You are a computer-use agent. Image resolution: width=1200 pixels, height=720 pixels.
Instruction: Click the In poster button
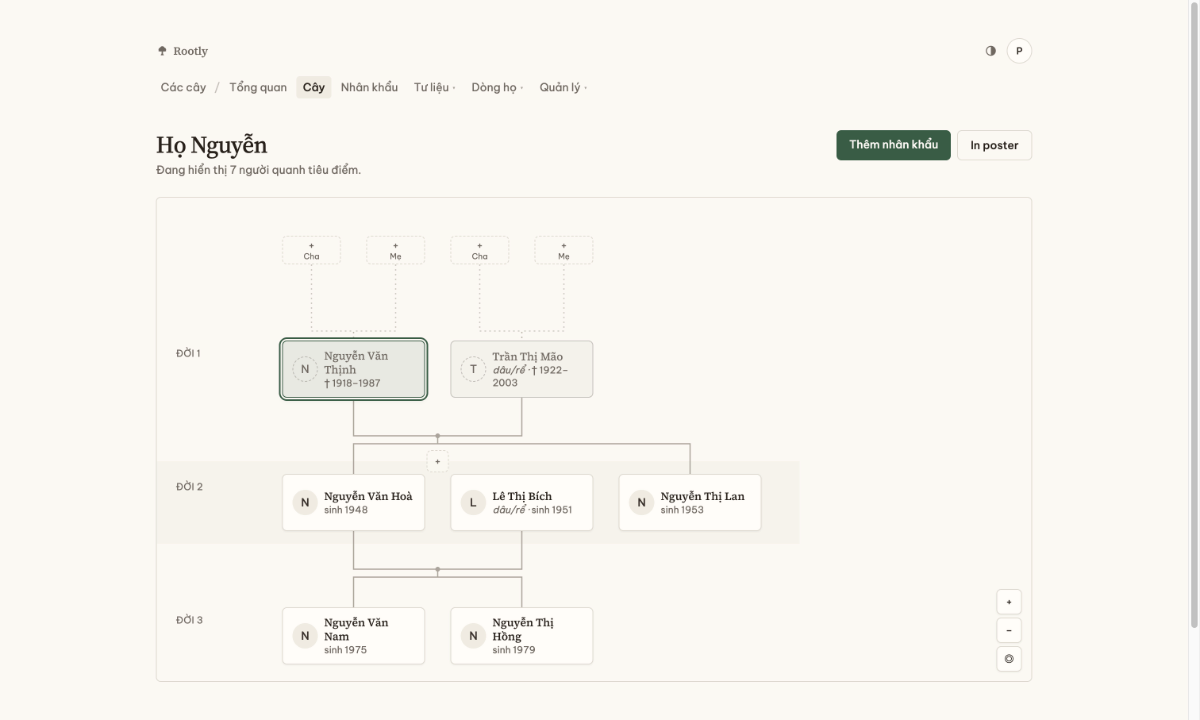coord(994,145)
